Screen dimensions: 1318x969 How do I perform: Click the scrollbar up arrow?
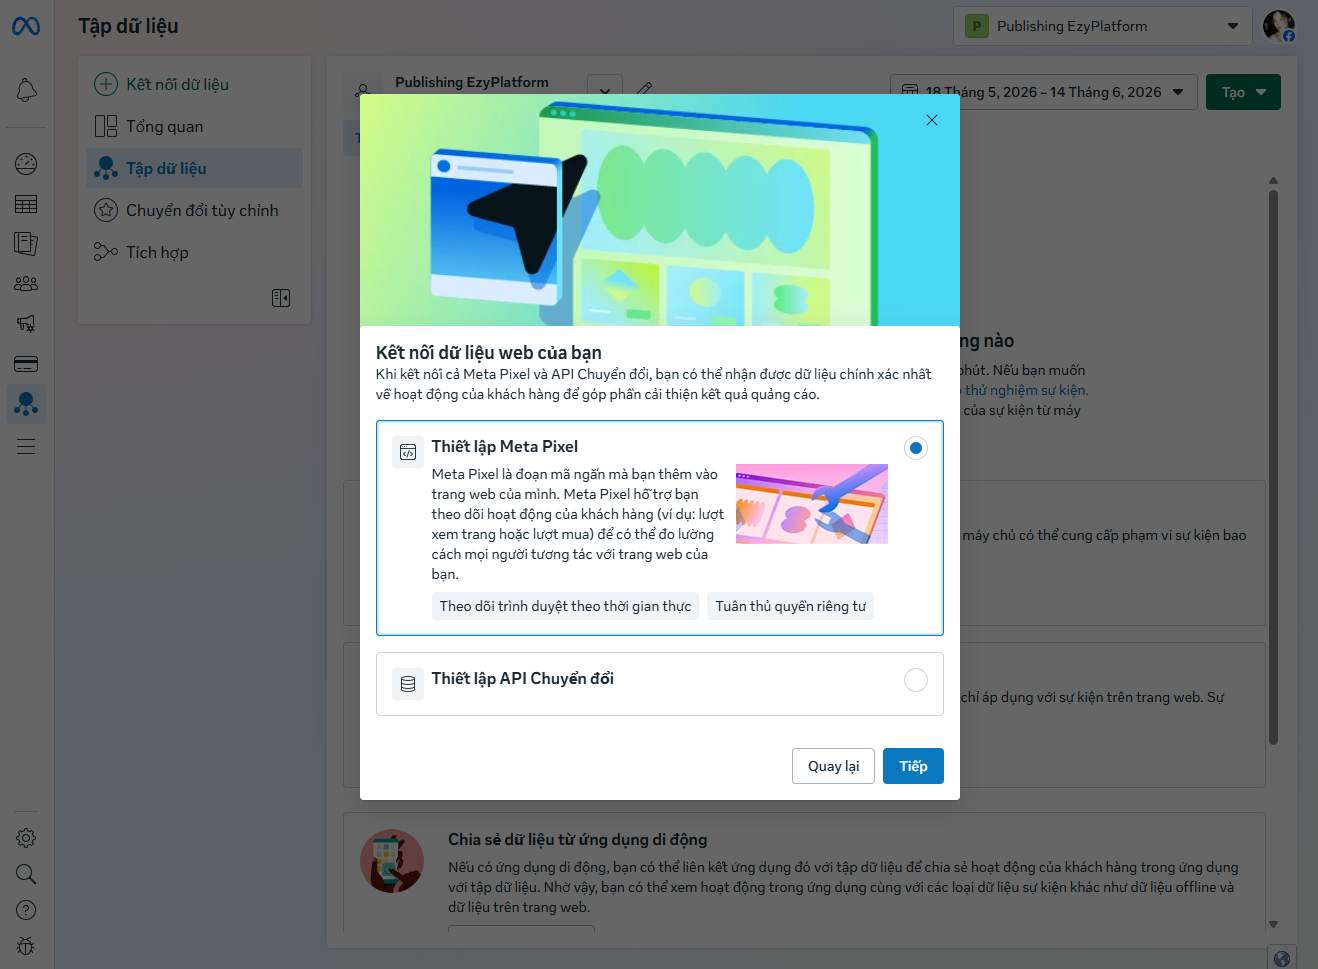click(1273, 181)
